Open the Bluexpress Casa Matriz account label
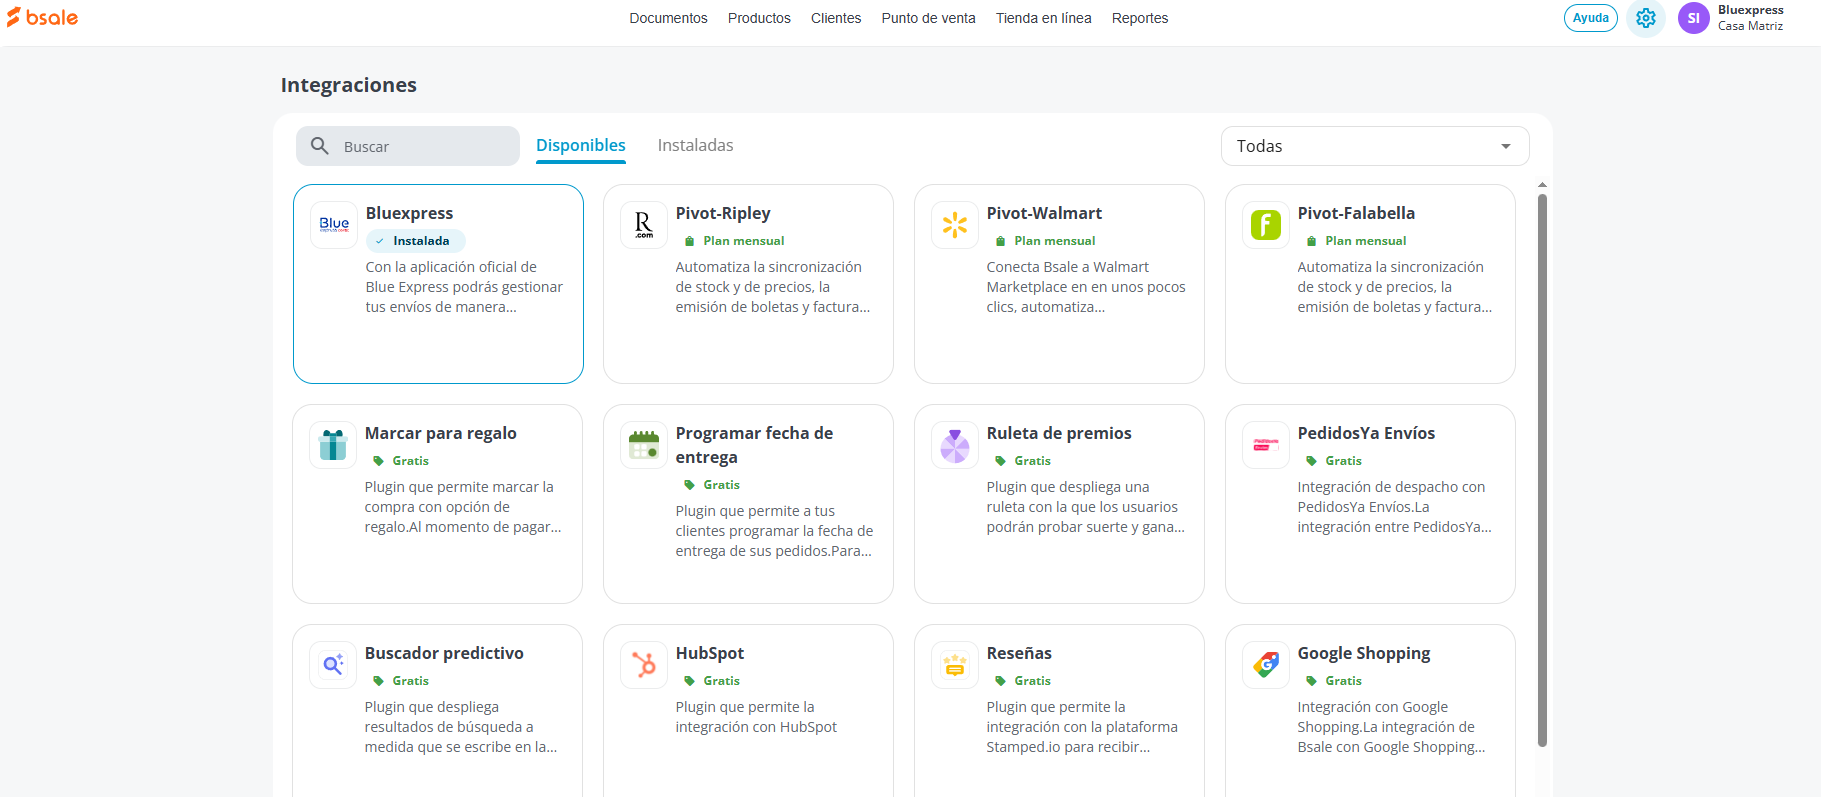 (1751, 18)
